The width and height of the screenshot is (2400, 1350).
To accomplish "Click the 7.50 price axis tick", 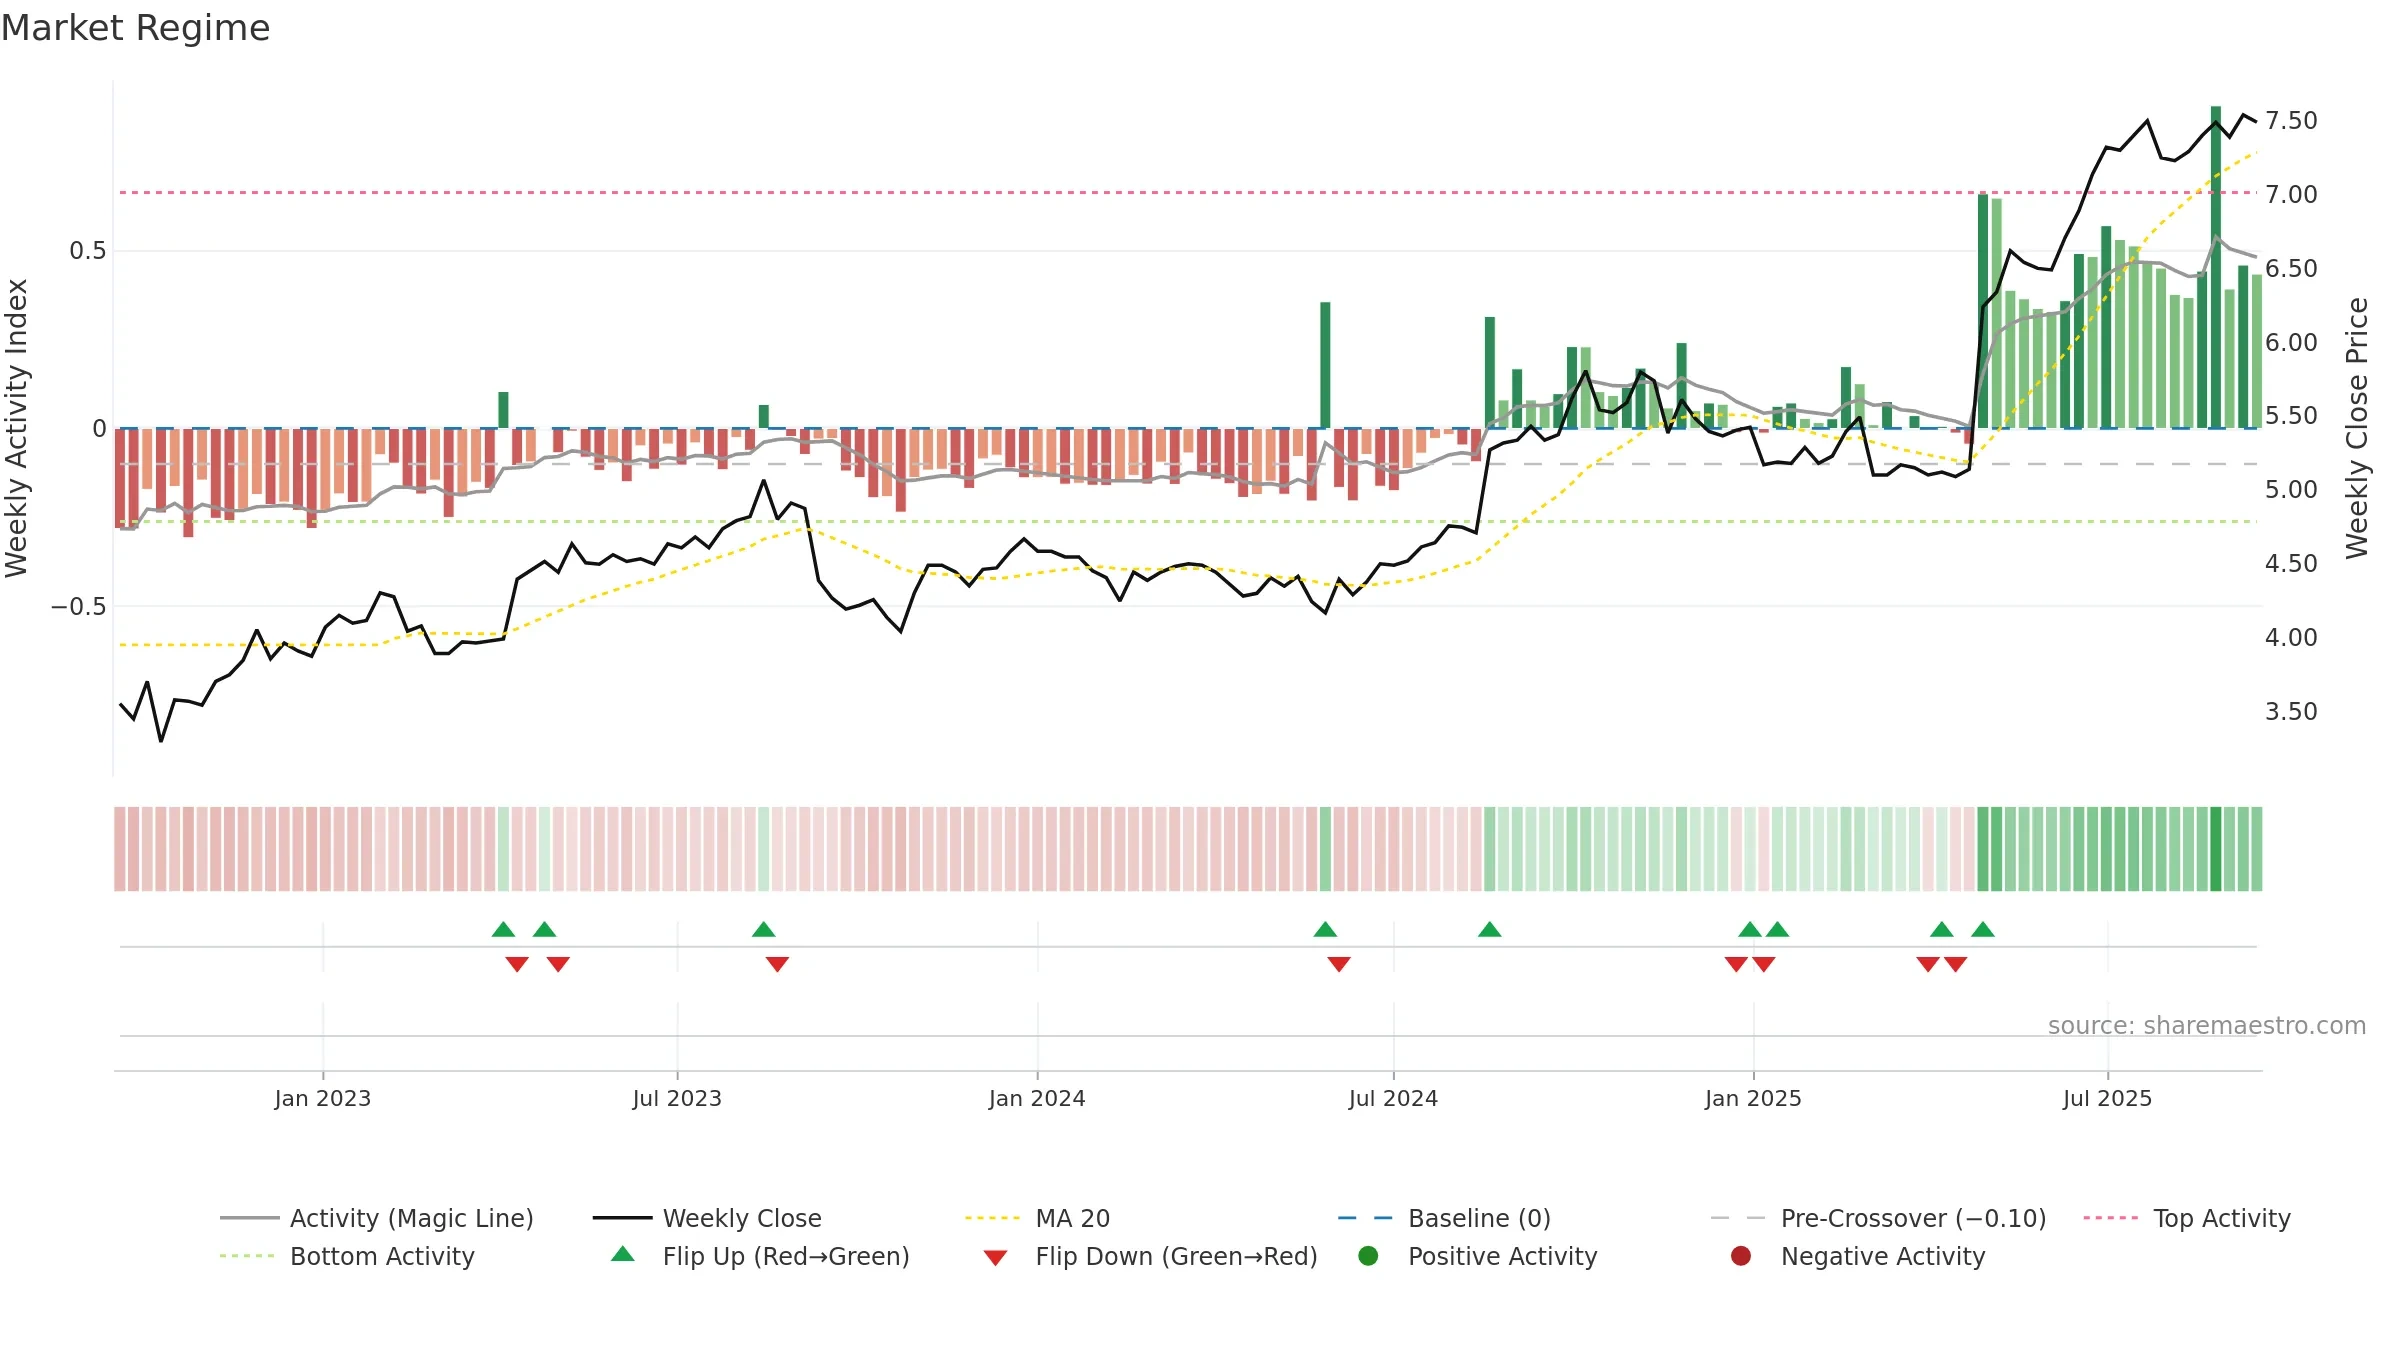I will coord(2291,121).
